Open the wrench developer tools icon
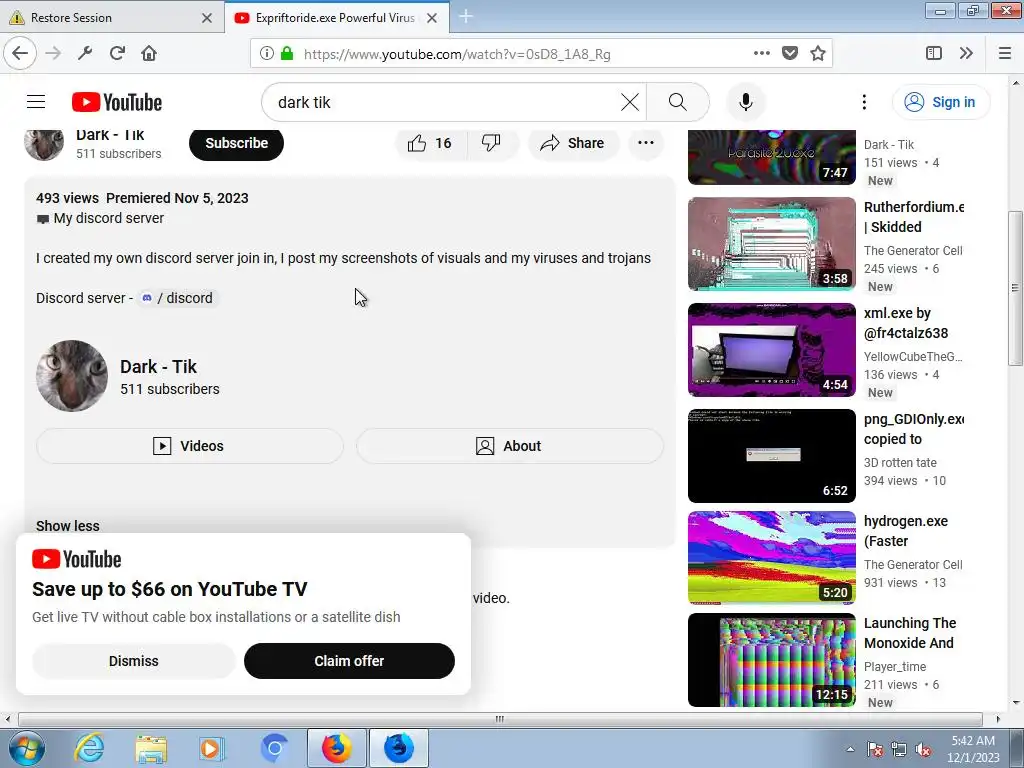This screenshot has width=1024, height=768. (85, 54)
